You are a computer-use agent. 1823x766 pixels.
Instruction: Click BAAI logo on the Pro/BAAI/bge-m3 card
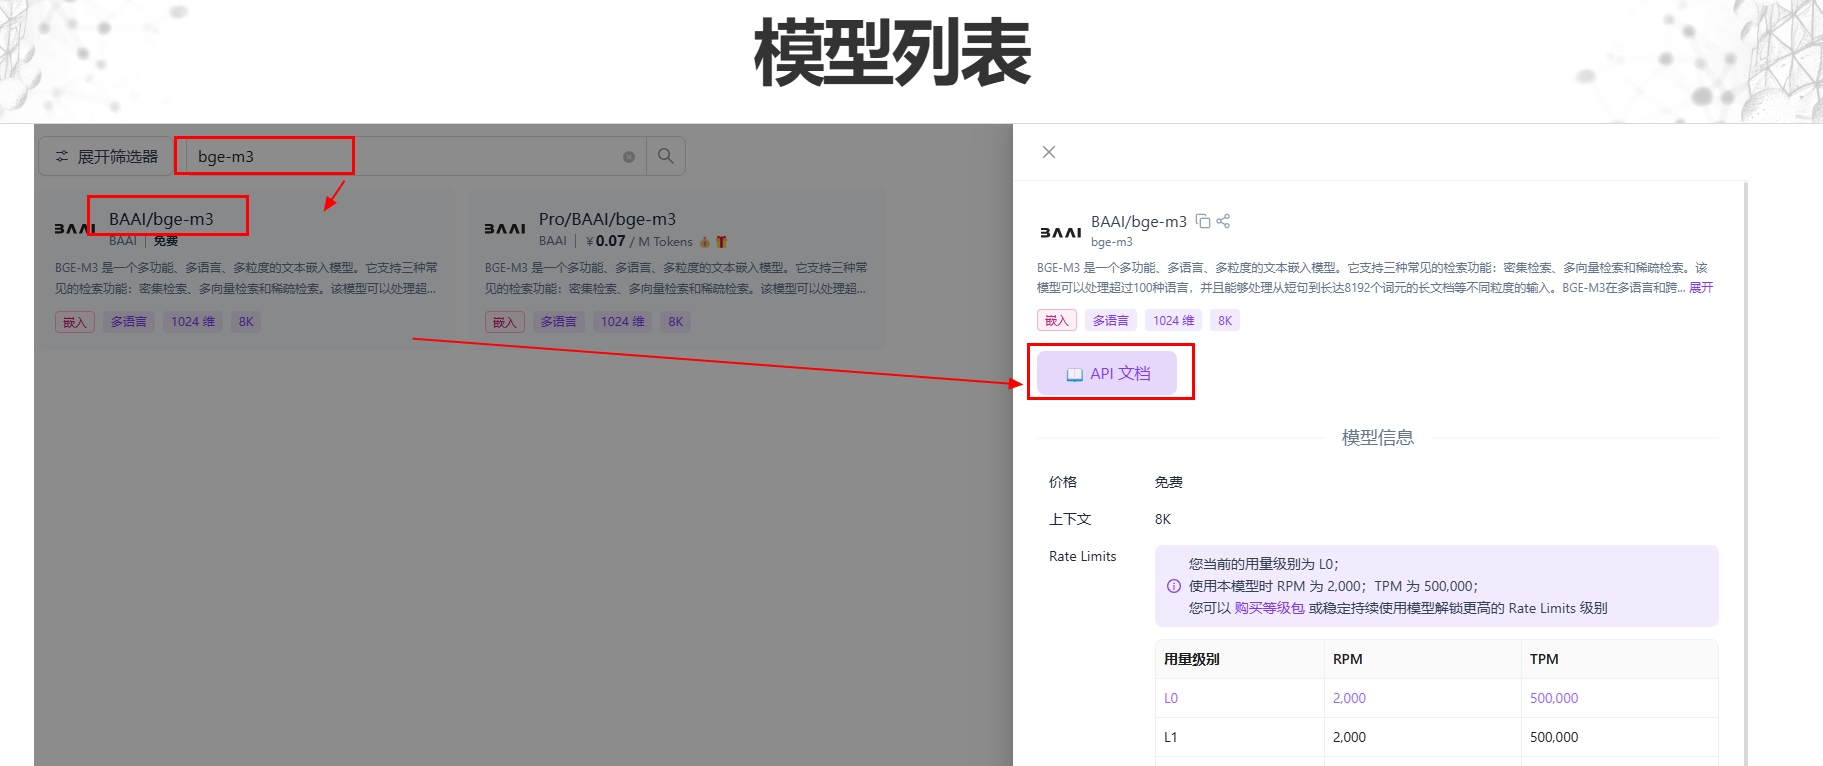(x=505, y=229)
